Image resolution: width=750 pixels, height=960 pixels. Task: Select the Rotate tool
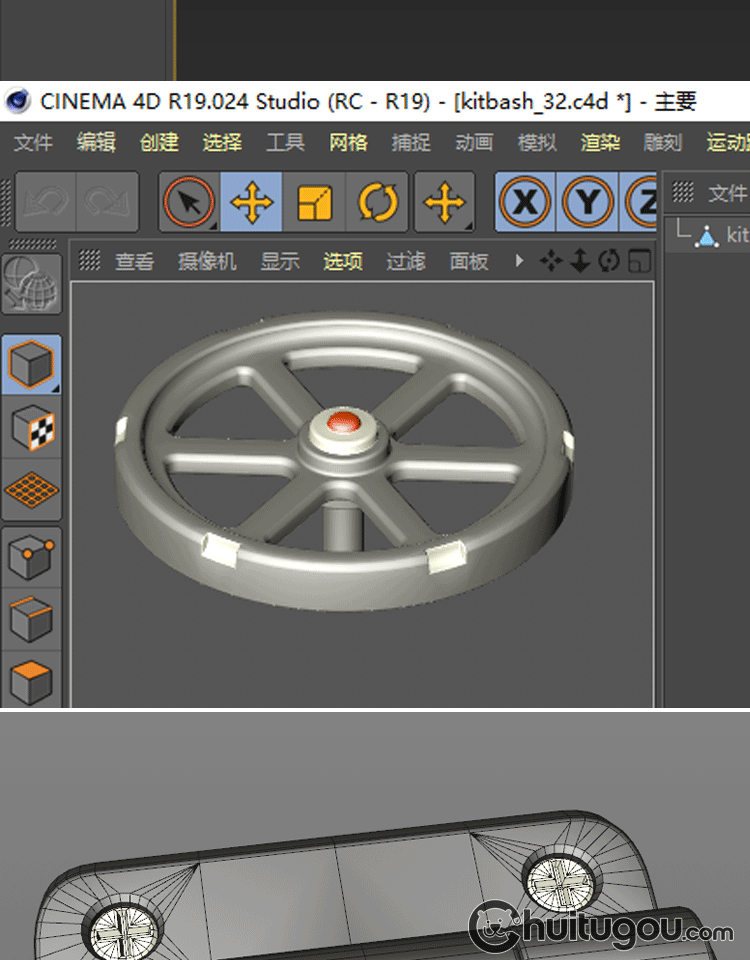377,202
